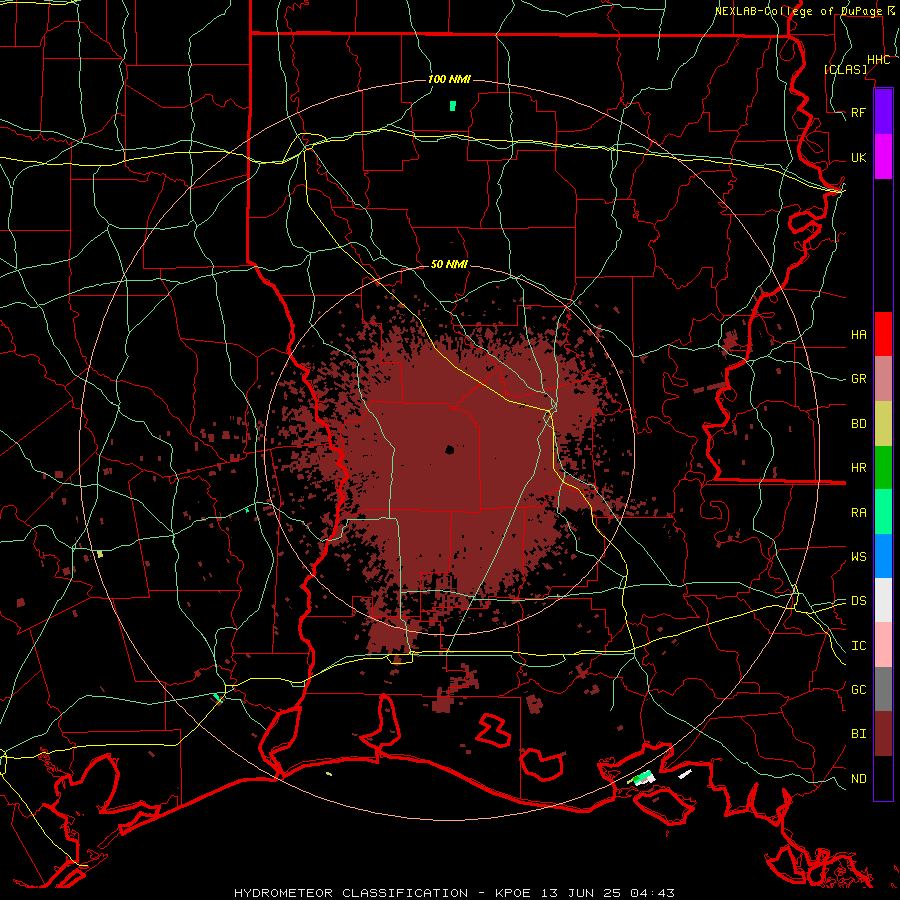The height and width of the screenshot is (900, 900).
Task: Pick the light green RA swatch
Action: (x=883, y=512)
